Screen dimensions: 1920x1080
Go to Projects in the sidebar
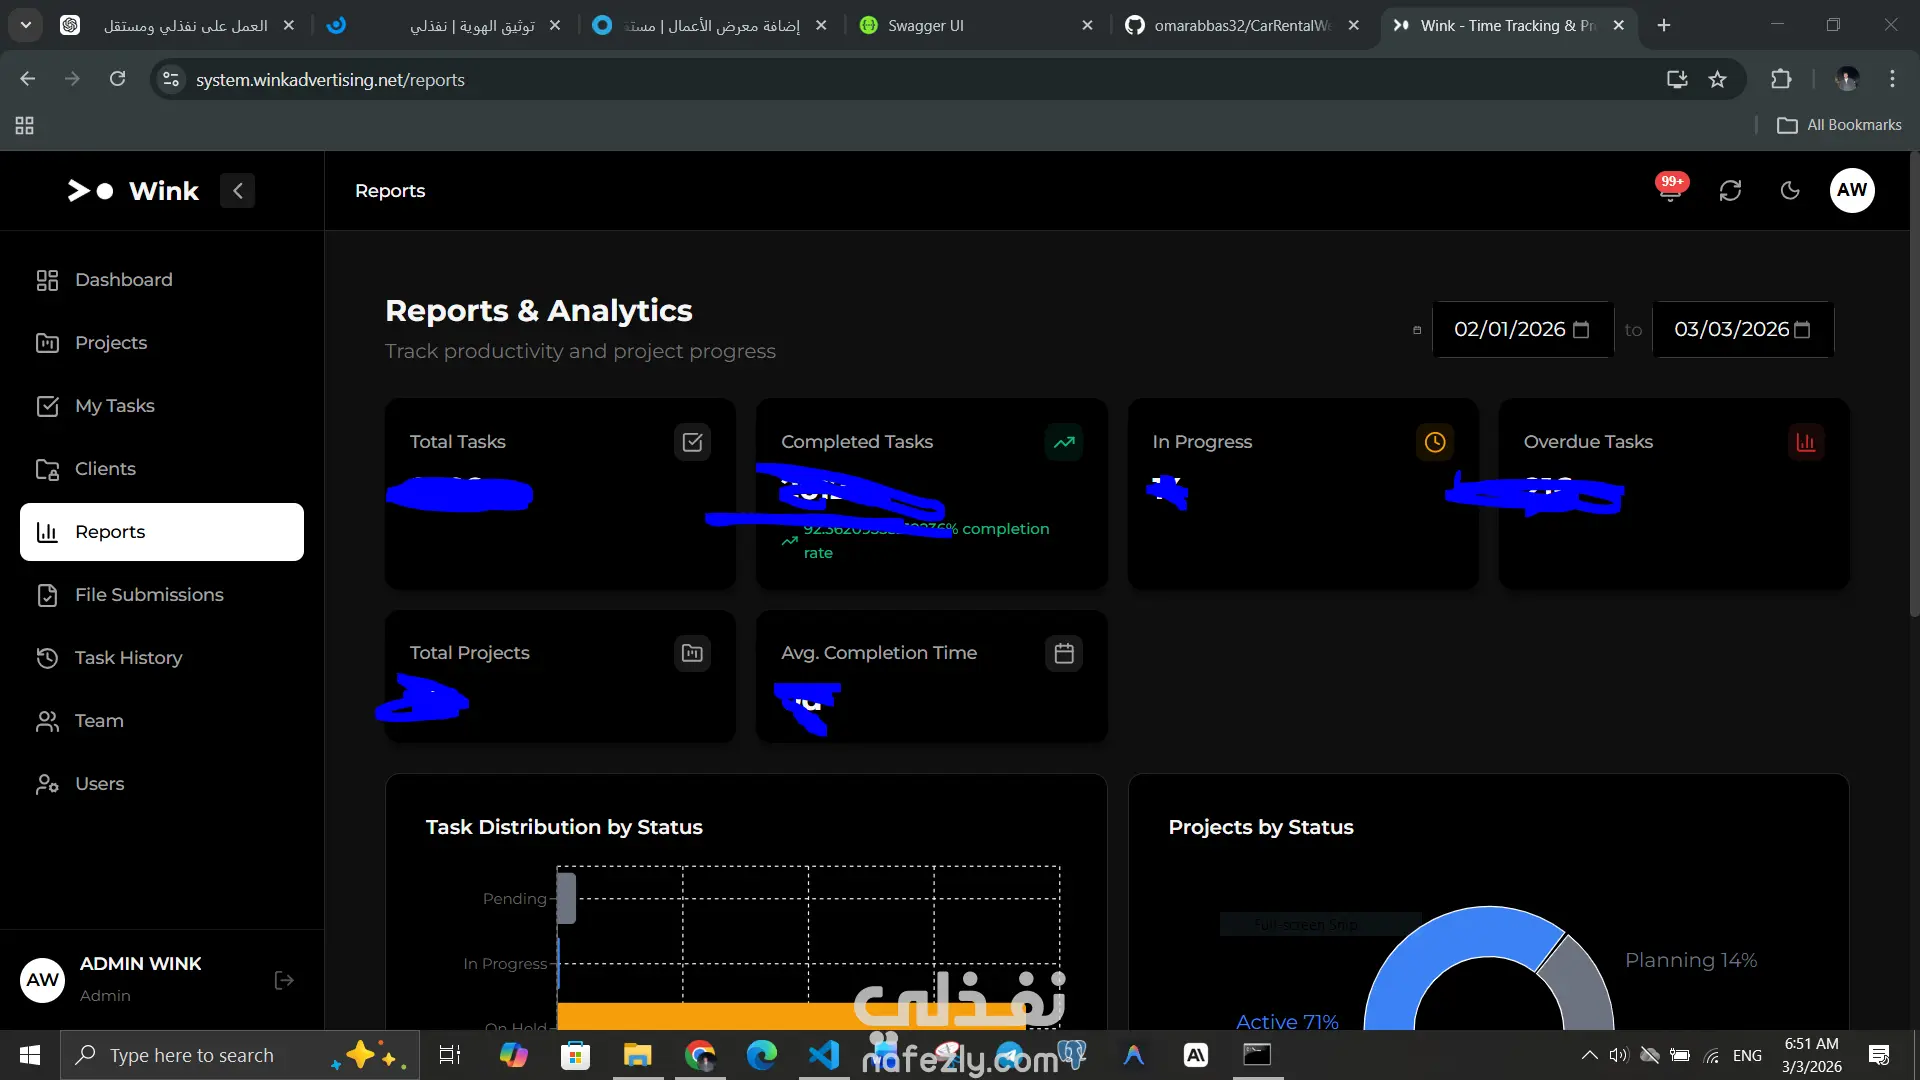pyautogui.click(x=110, y=343)
